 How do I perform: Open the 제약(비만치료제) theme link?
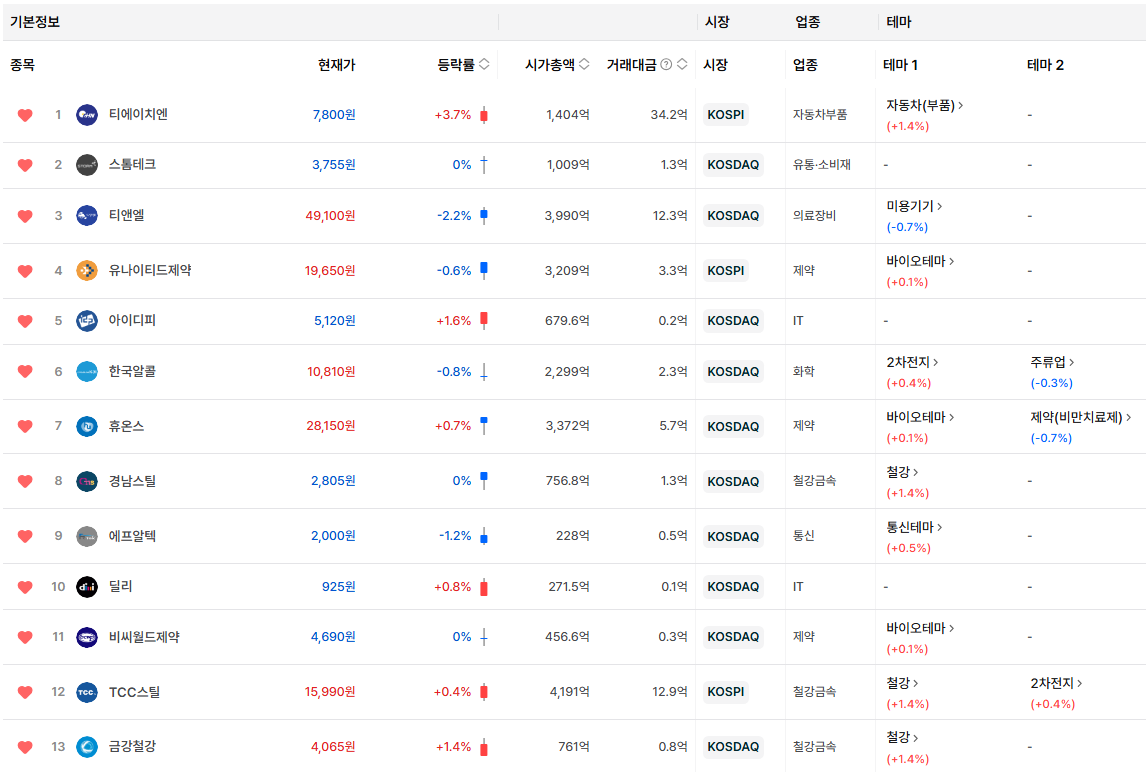pos(1080,417)
